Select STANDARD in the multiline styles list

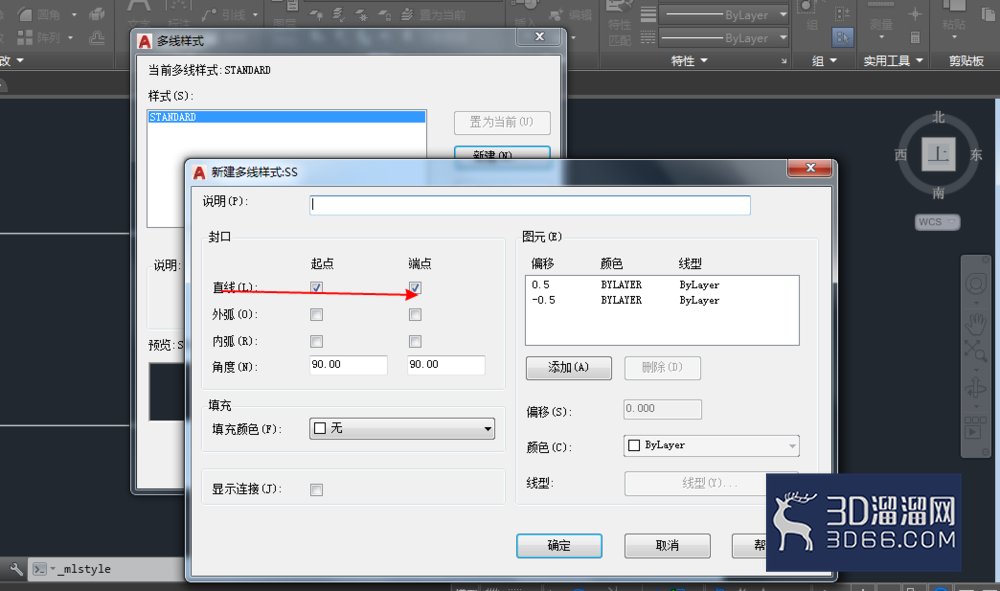coord(286,117)
